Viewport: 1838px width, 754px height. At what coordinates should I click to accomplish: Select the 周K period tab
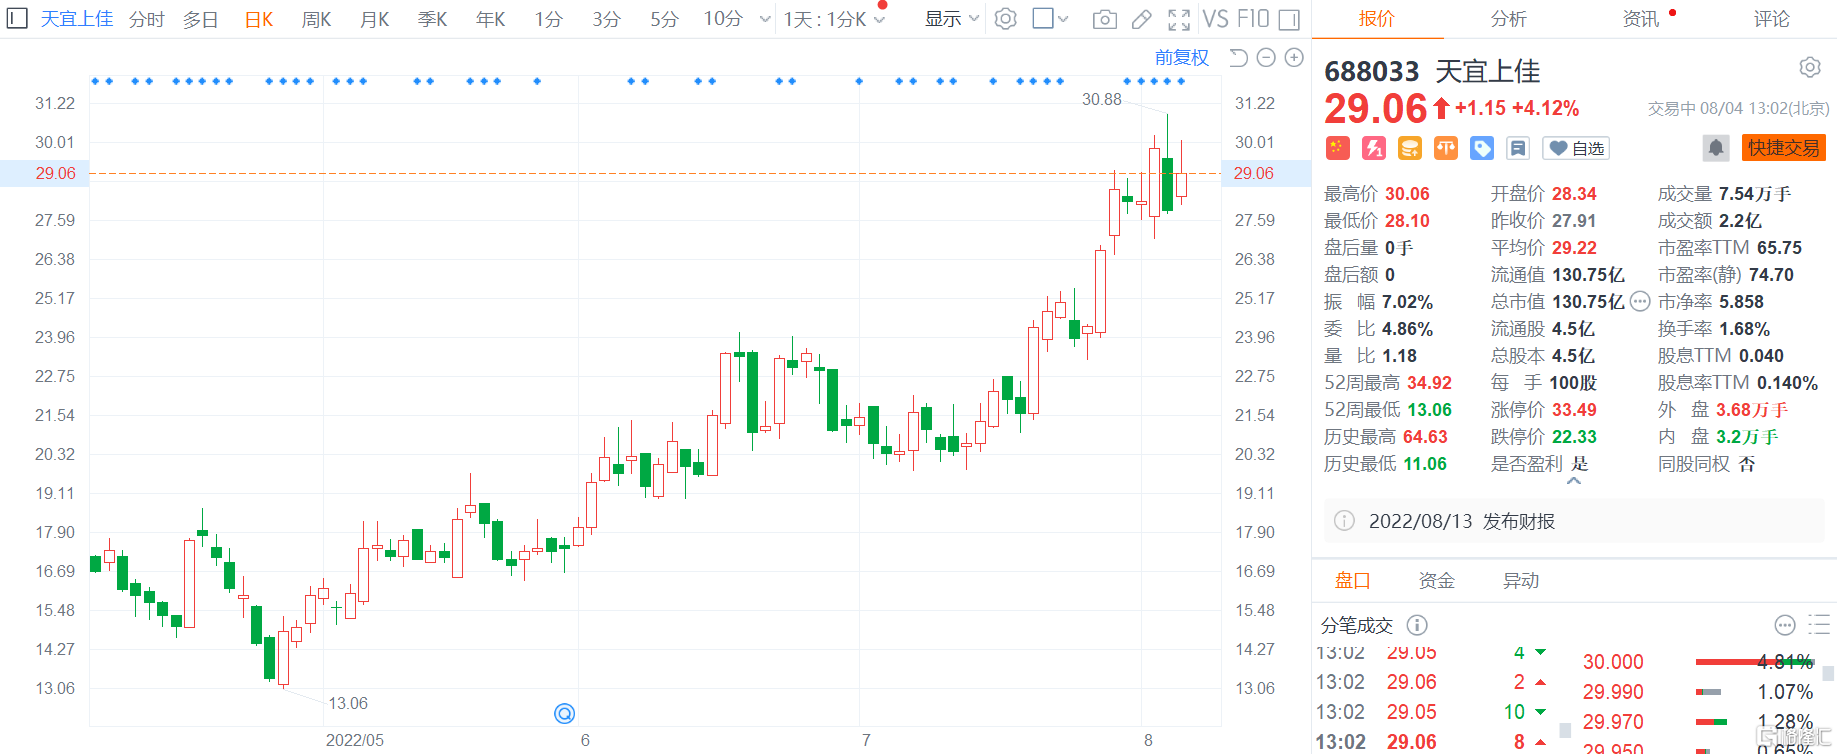click(316, 19)
